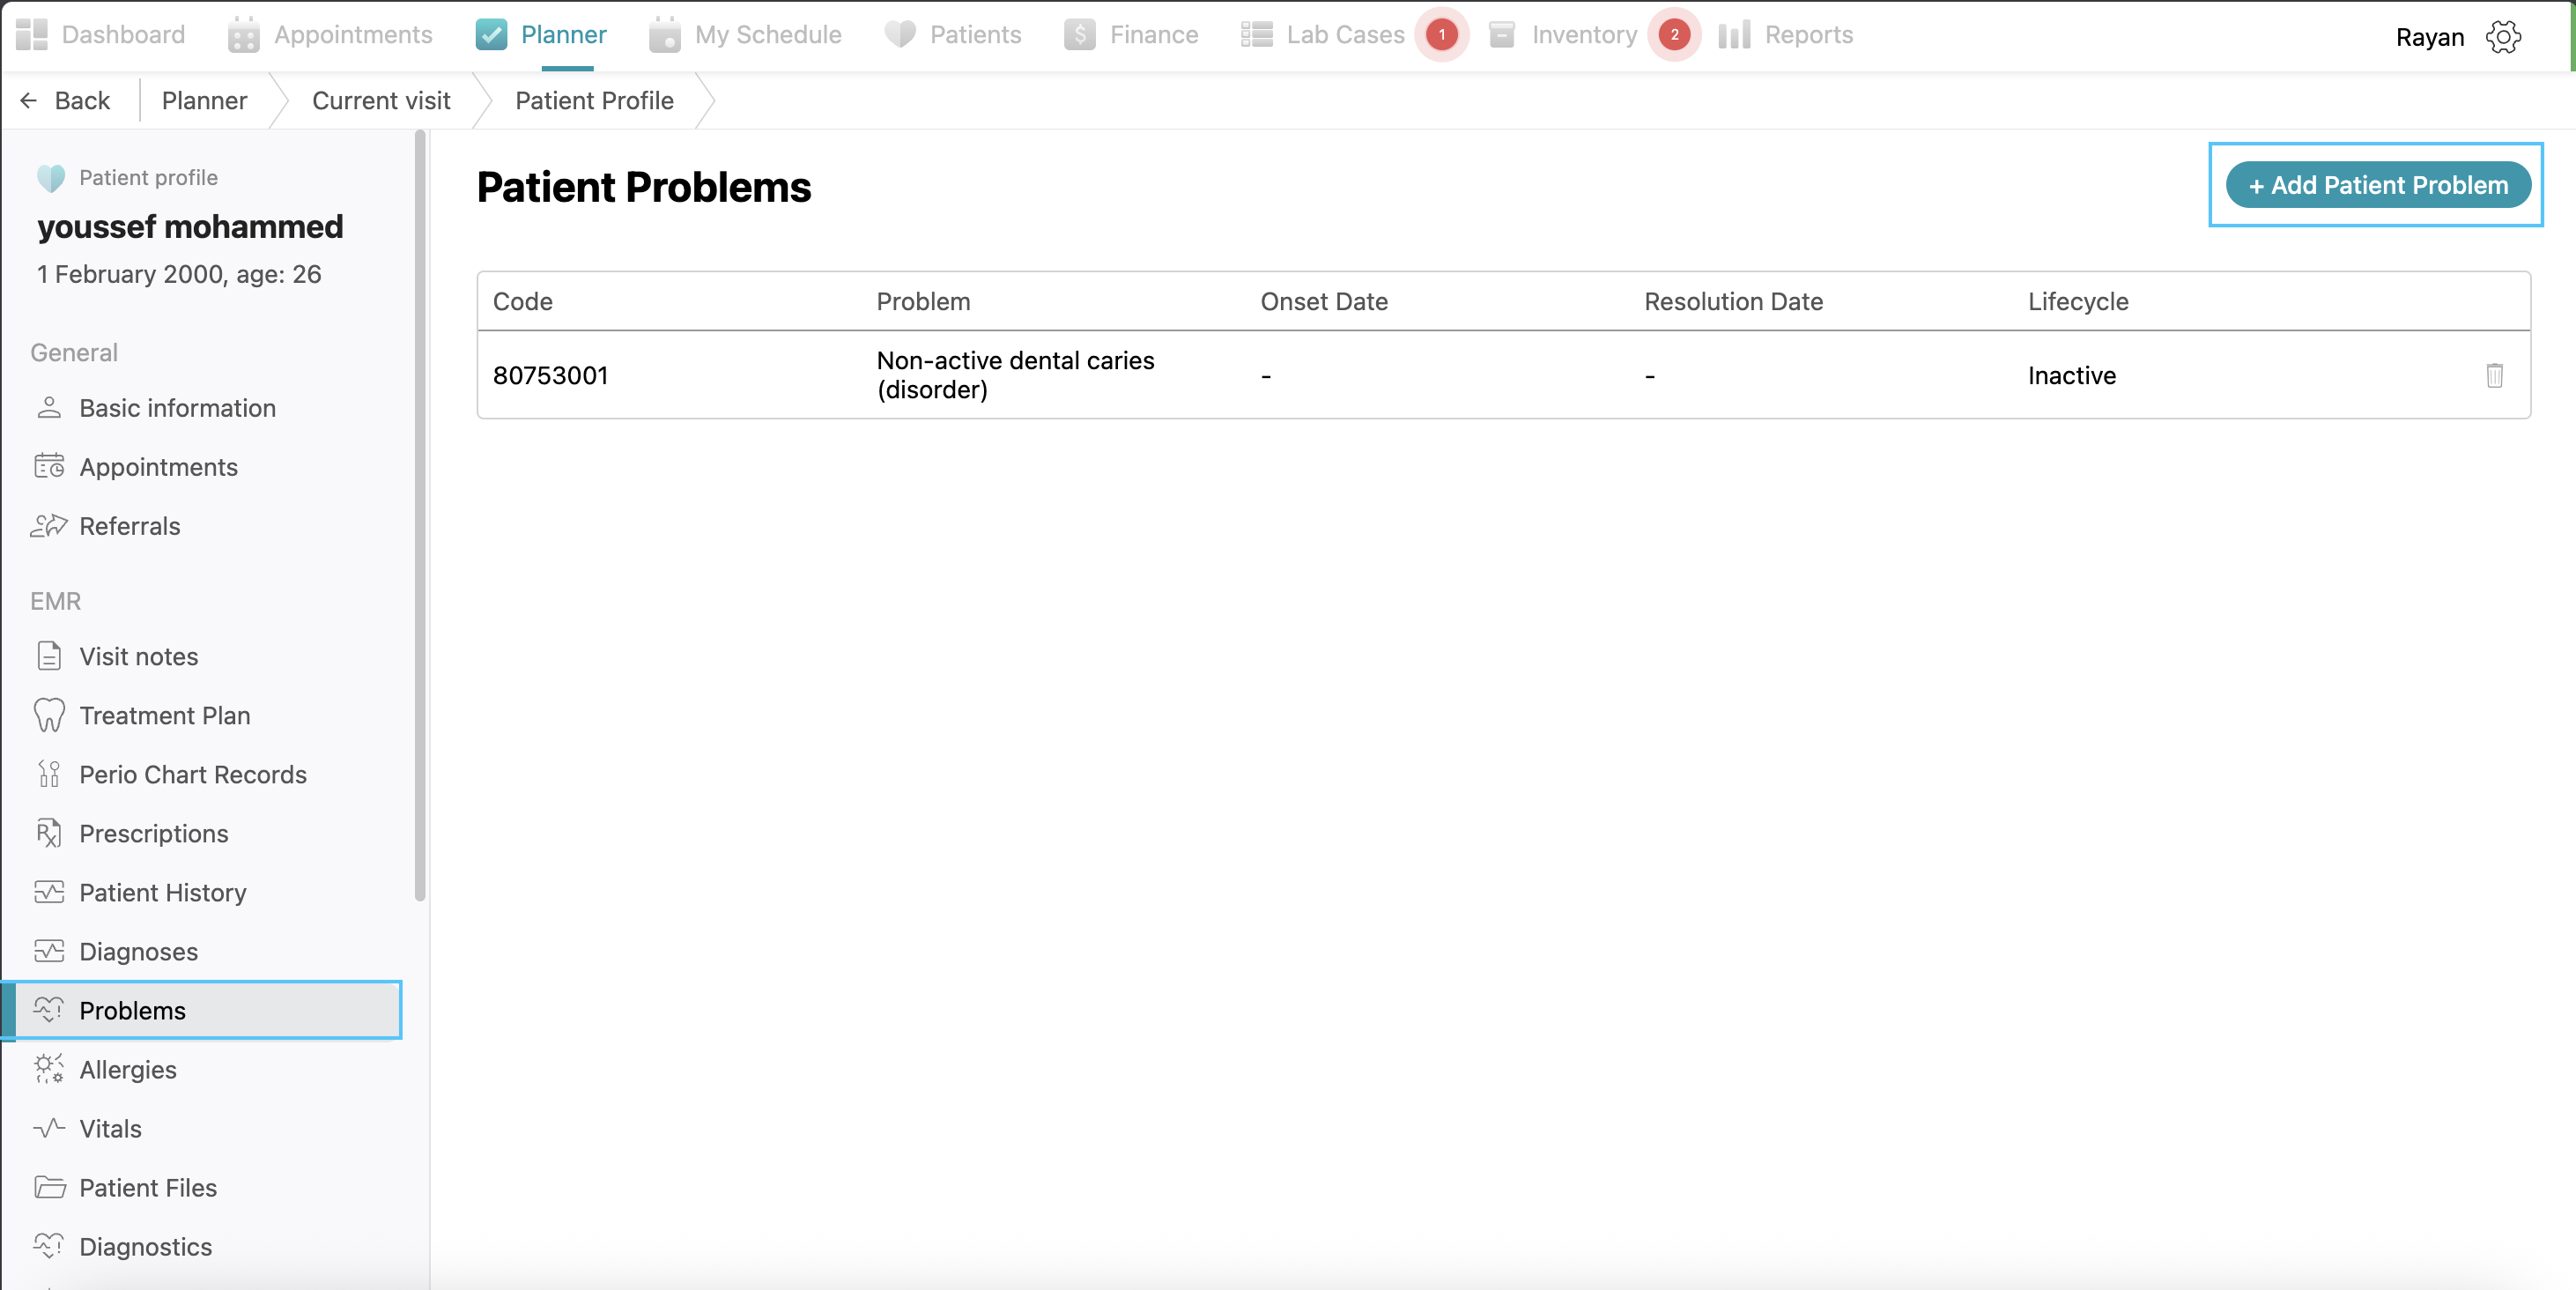2576x1290 pixels.
Task: Click the Lab Cases notification badge
Action: [1441, 34]
